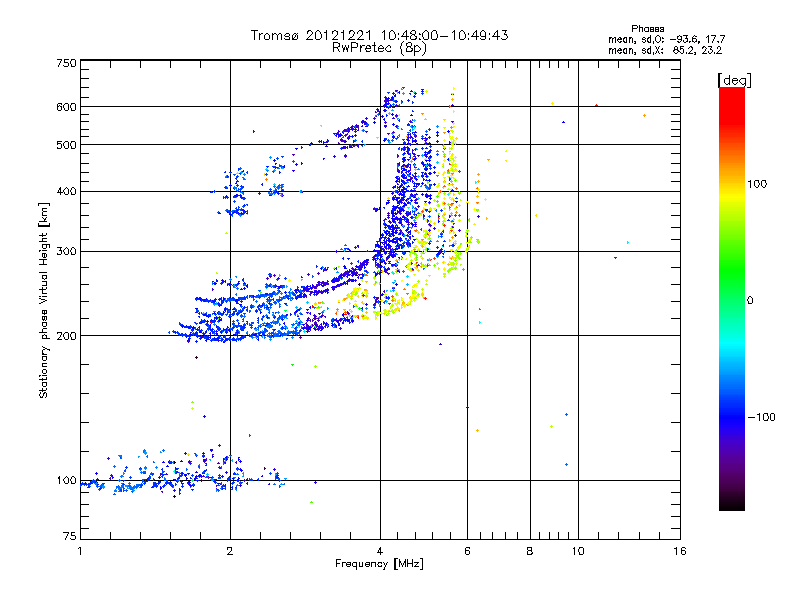The height and width of the screenshot is (600, 800).
Task: Click the black bottom of the colorbar
Action: coord(732,506)
